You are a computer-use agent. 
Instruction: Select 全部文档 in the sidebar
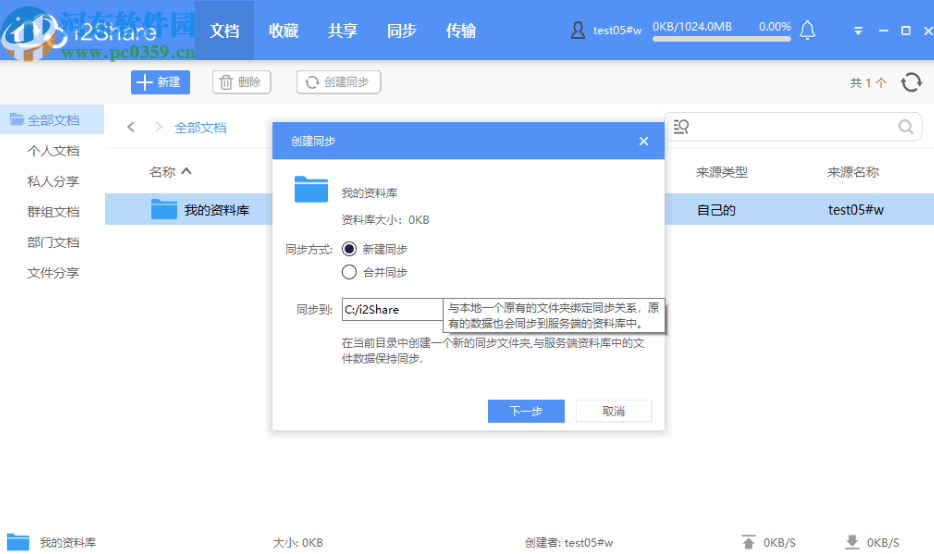click(52, 120)
